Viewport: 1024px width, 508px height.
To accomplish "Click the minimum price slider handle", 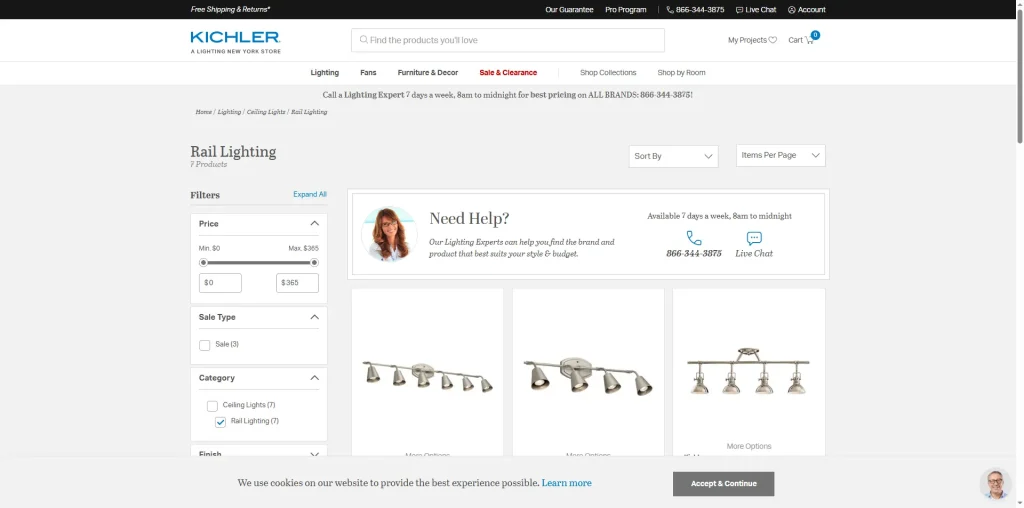I will coord(203,262).
